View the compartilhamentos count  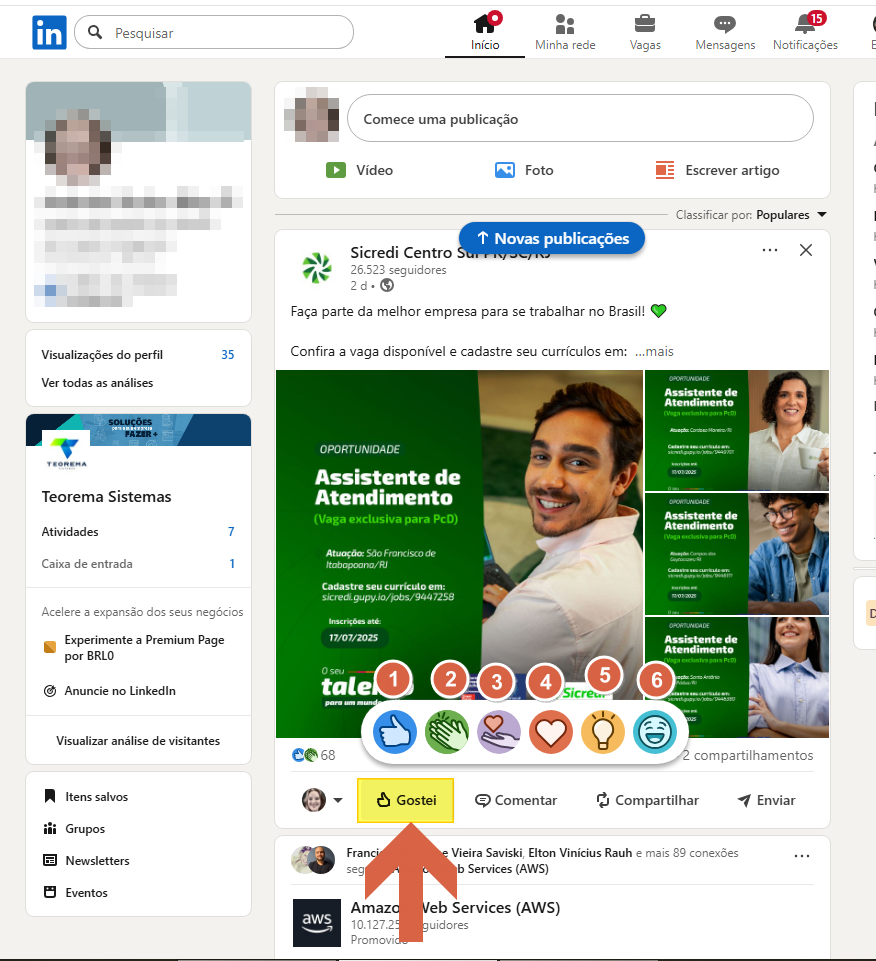pyautogui.click(x=748, y=755)
